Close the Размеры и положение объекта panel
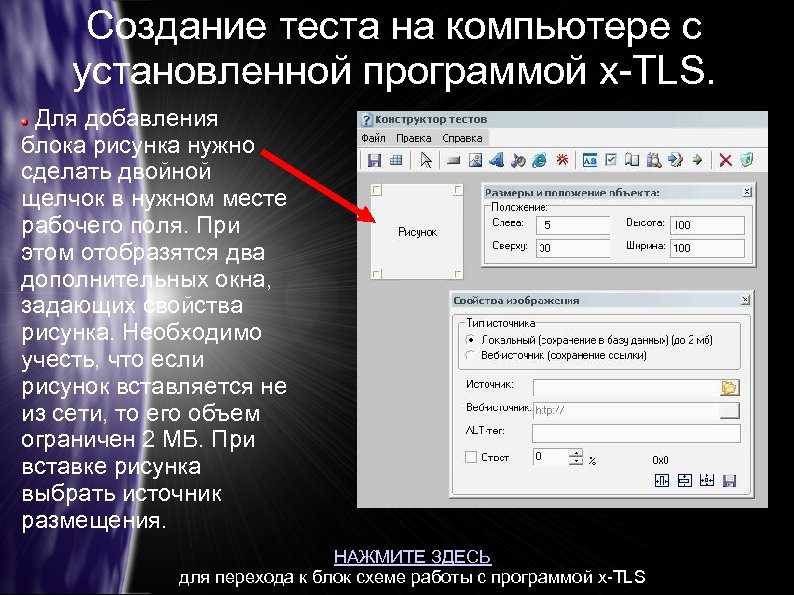 [747, 192]
